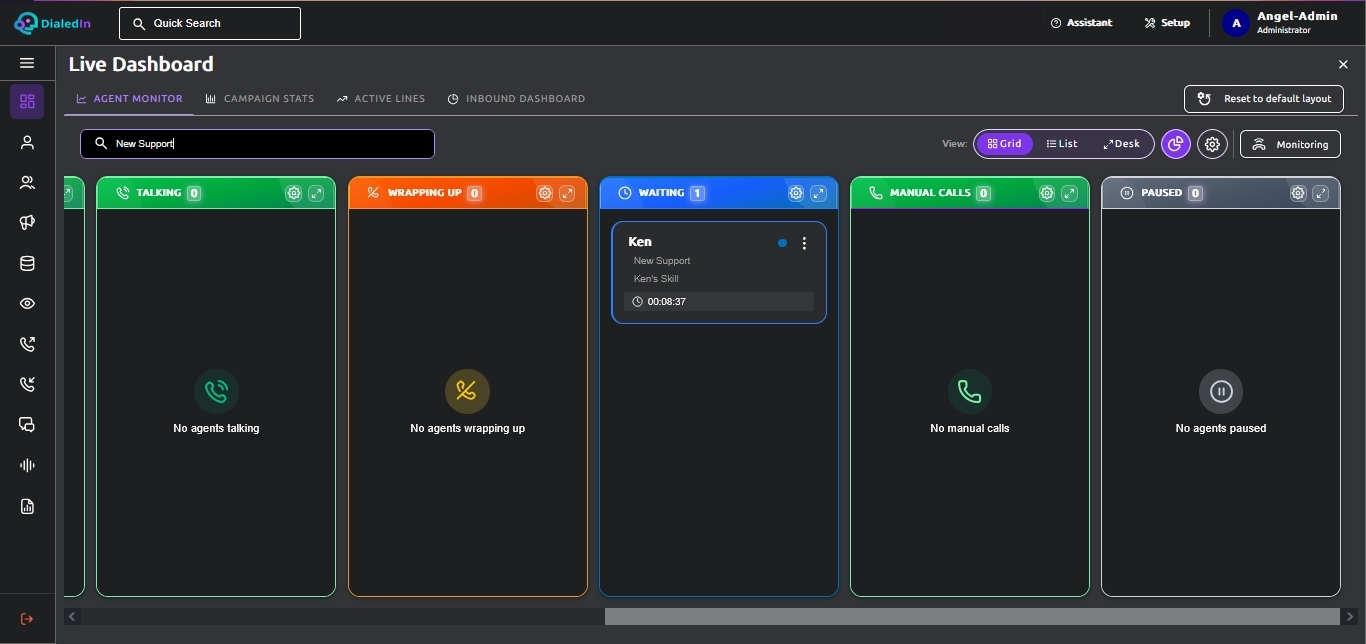The height and width of the screenshot is (644, 1366).
Task: Open the chat messages icon in sidebar
Action: tap(27, 425)
